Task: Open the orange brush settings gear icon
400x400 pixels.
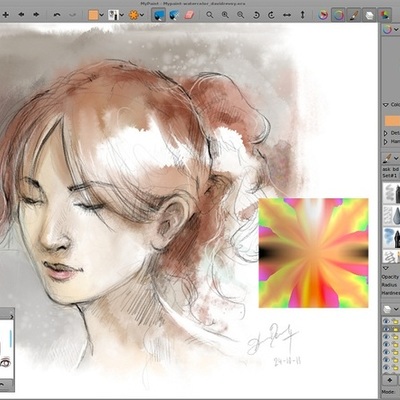Action: pos(134,15)
